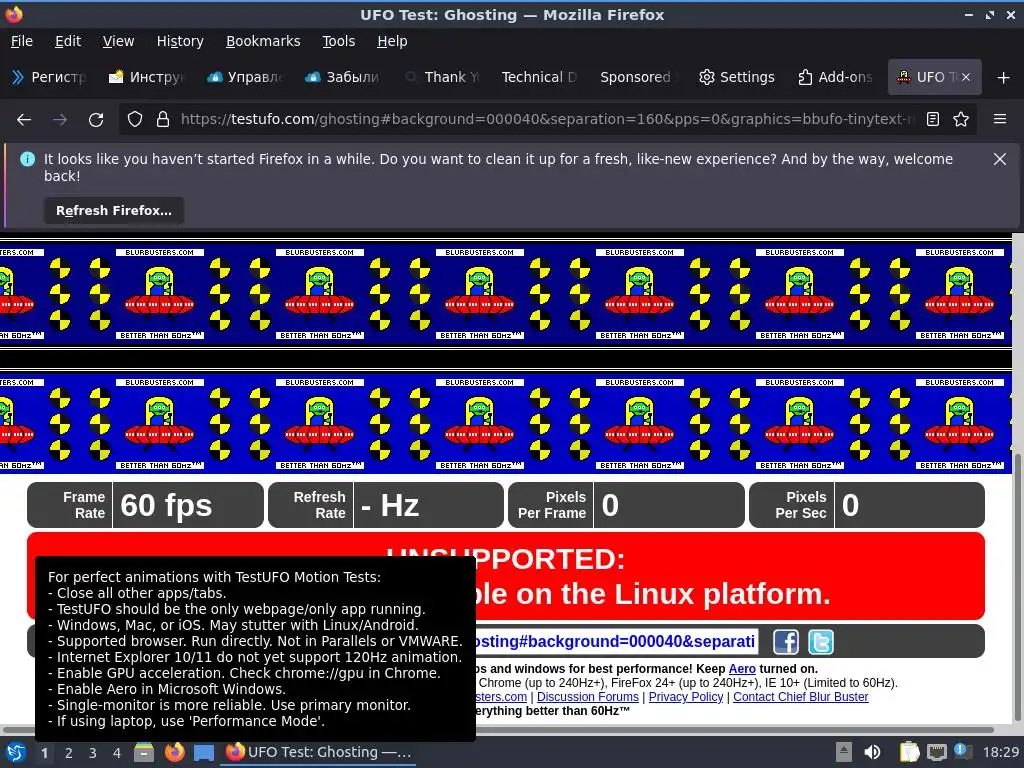Viewport: 1024px width, 768px height.
Task: Switch to the Забыли tab
Action: (x=343, y=77)
